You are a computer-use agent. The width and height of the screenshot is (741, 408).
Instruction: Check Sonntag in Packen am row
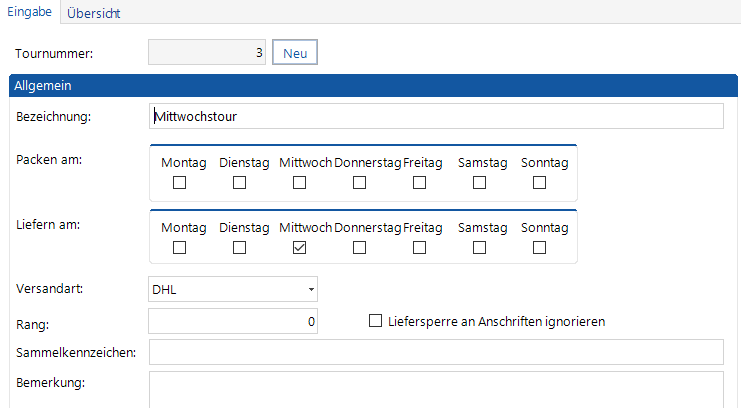pos(540,183)
